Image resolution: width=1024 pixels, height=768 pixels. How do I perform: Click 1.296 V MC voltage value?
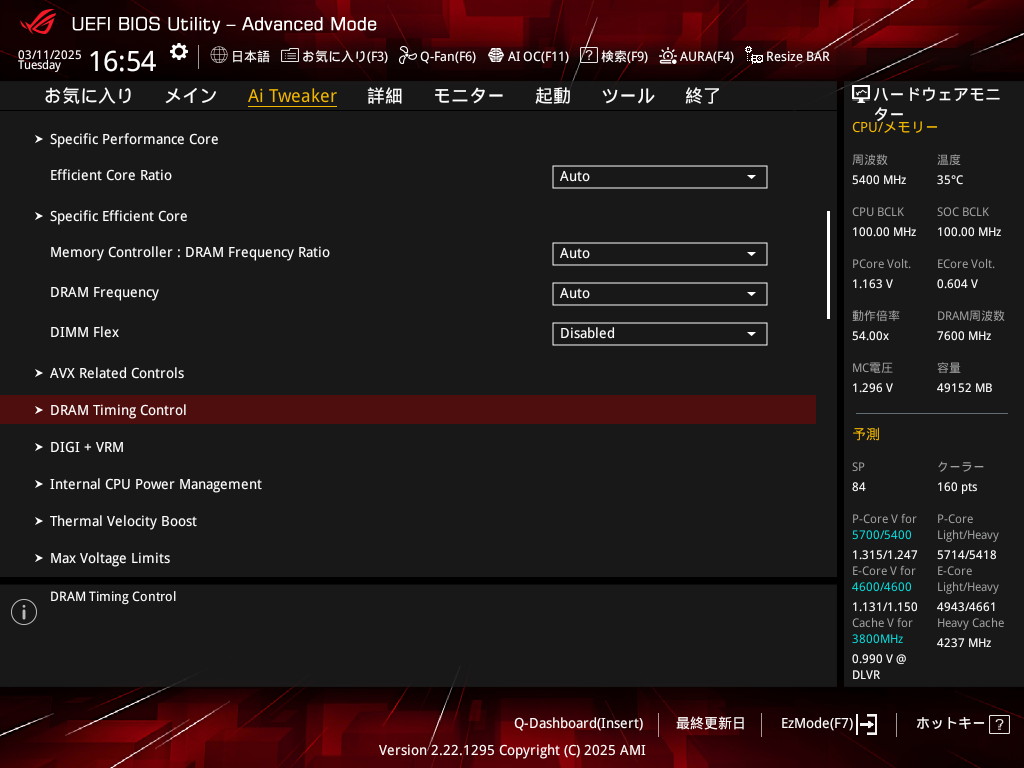pos(872,388)
